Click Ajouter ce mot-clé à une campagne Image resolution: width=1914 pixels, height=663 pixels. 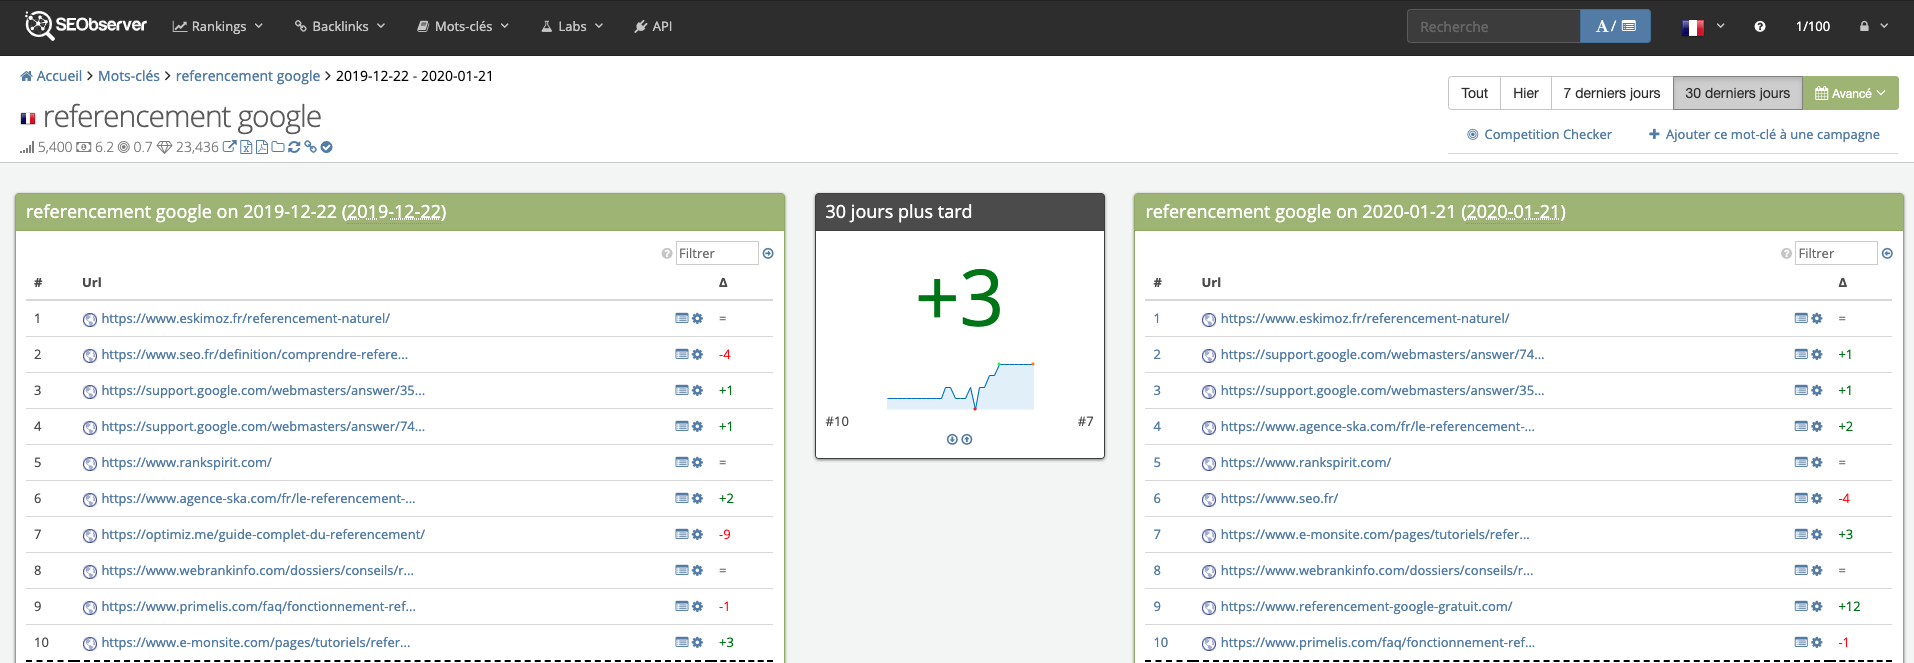coord(1764,134)
